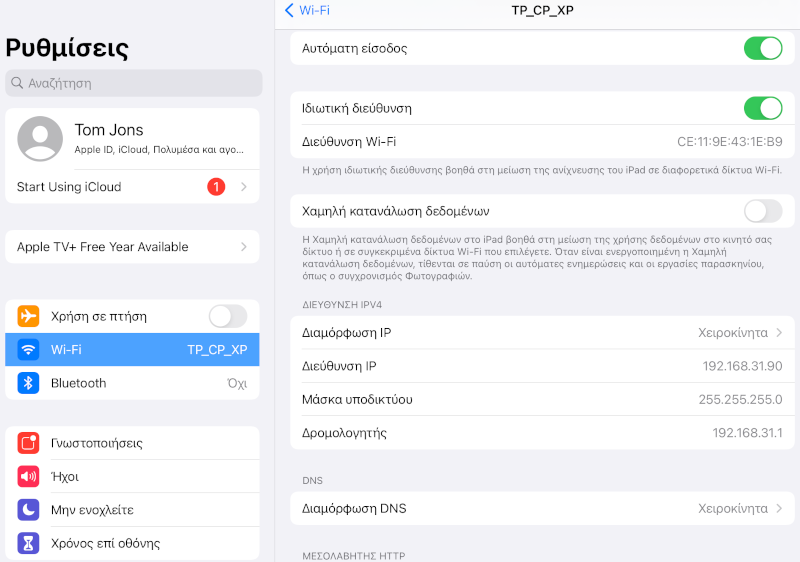Open Διαμόρφωση IP options chevron
Image resolution: width=800 pixels, height=562 pixels.
779,333
